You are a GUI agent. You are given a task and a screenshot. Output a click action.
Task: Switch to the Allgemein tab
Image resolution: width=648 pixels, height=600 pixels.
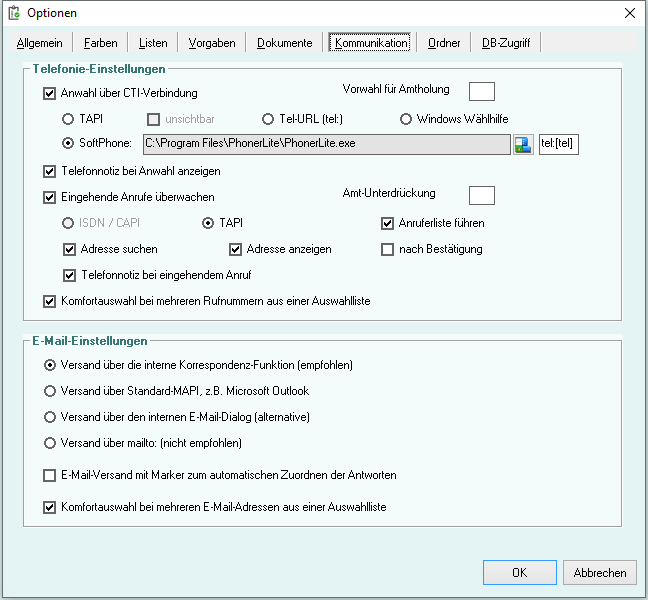[x=40, y=43]
